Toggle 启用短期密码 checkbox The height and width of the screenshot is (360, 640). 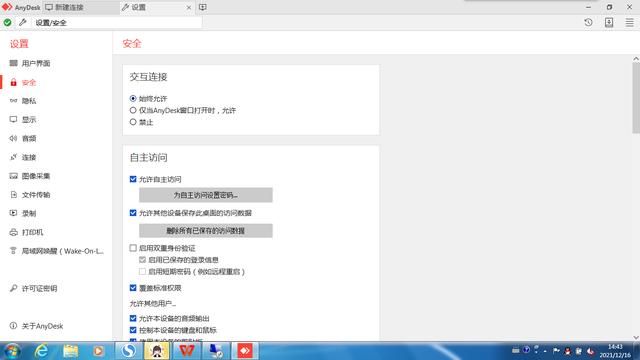coord(142,271)
